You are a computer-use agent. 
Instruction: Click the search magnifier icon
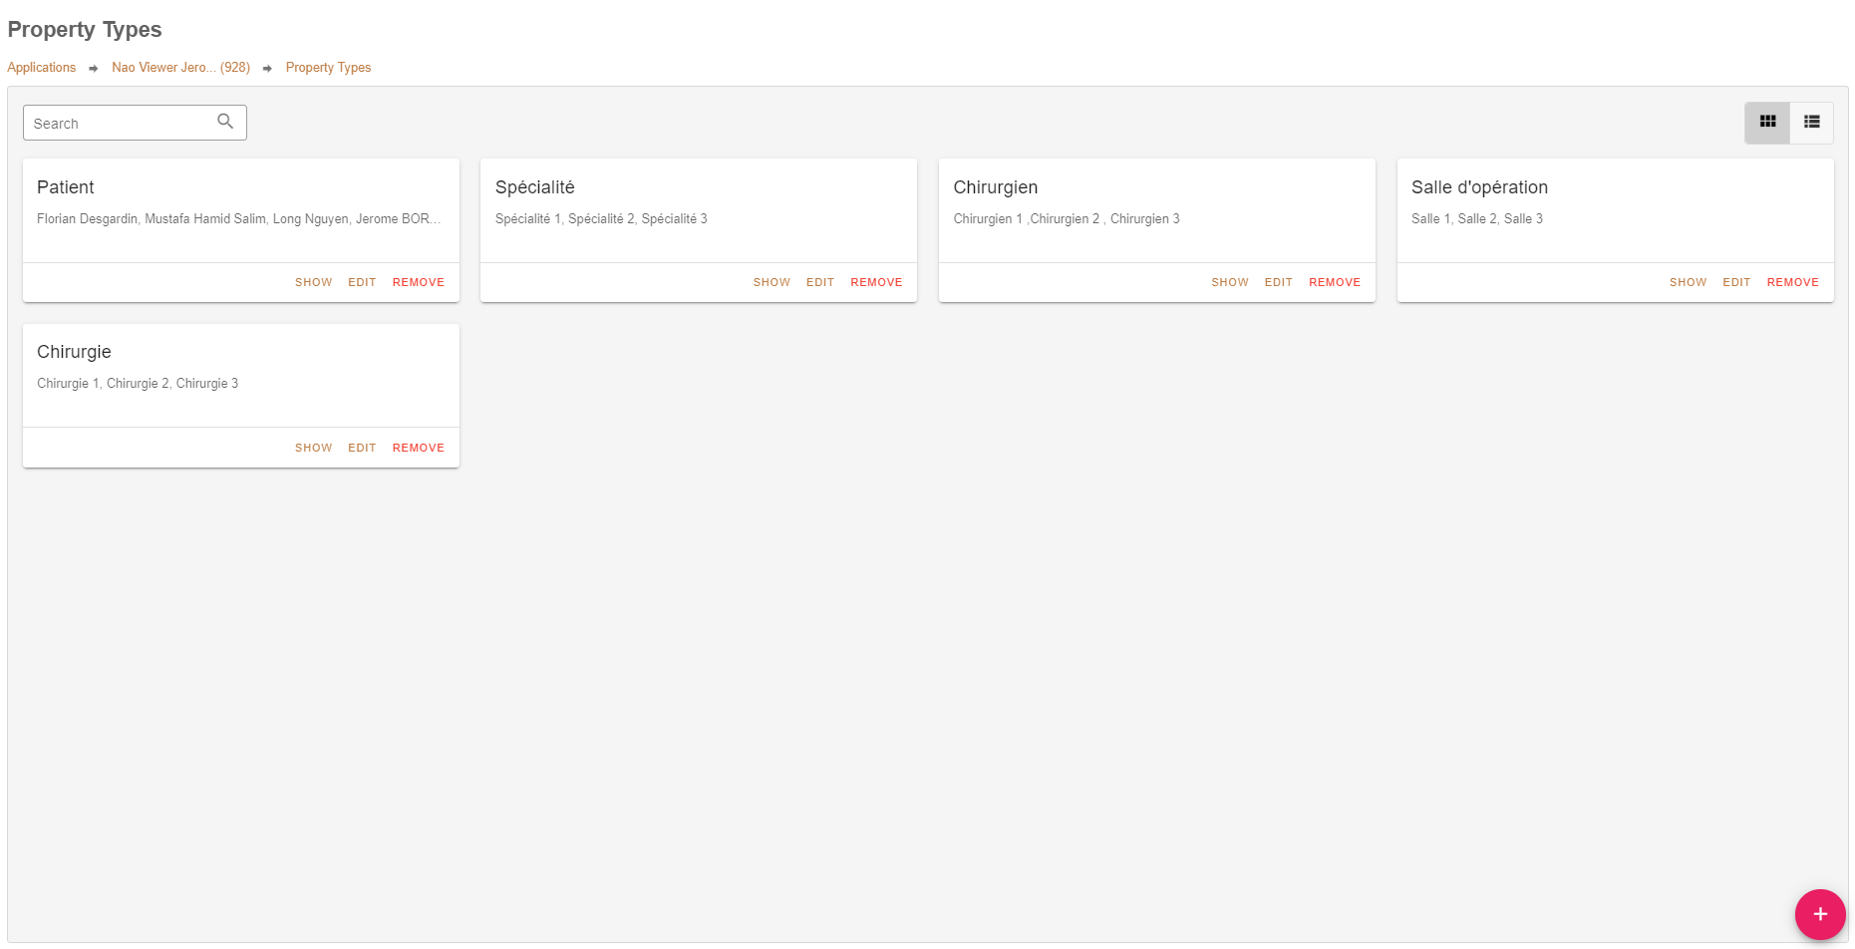225,121
